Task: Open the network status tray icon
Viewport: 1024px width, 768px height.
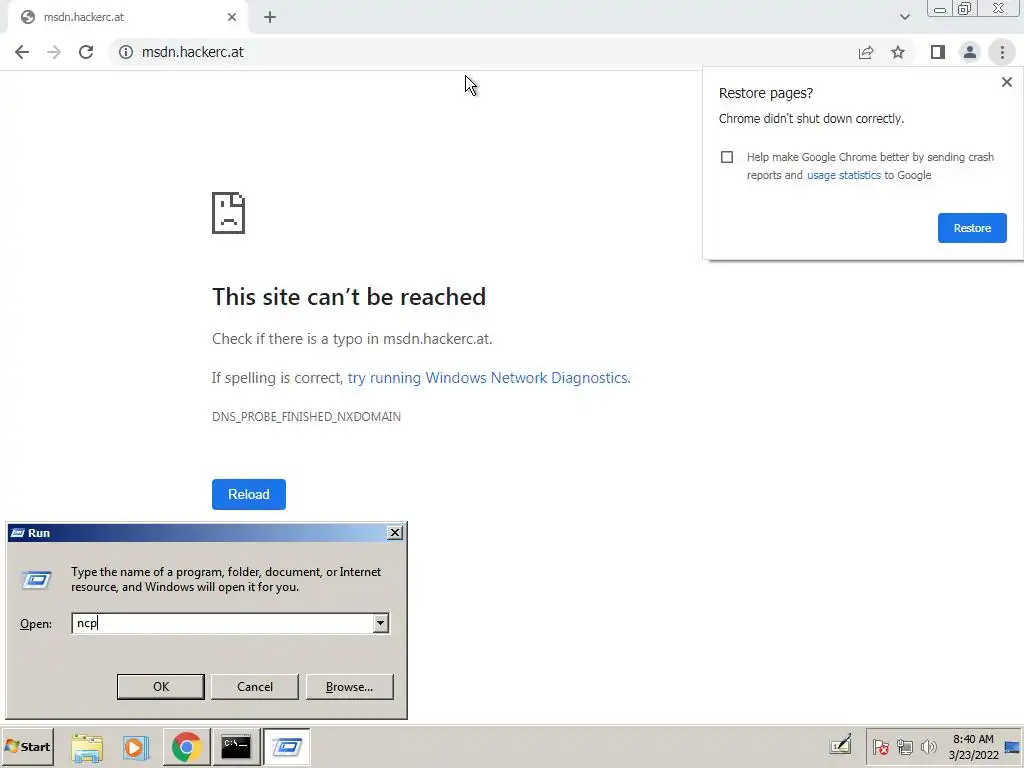Action: click(904, 746)
